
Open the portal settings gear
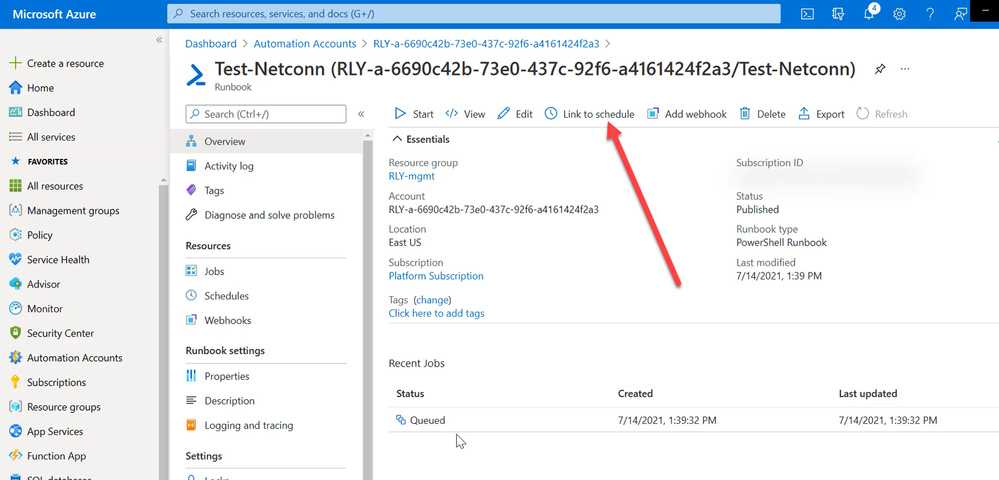tap(899, 14)
